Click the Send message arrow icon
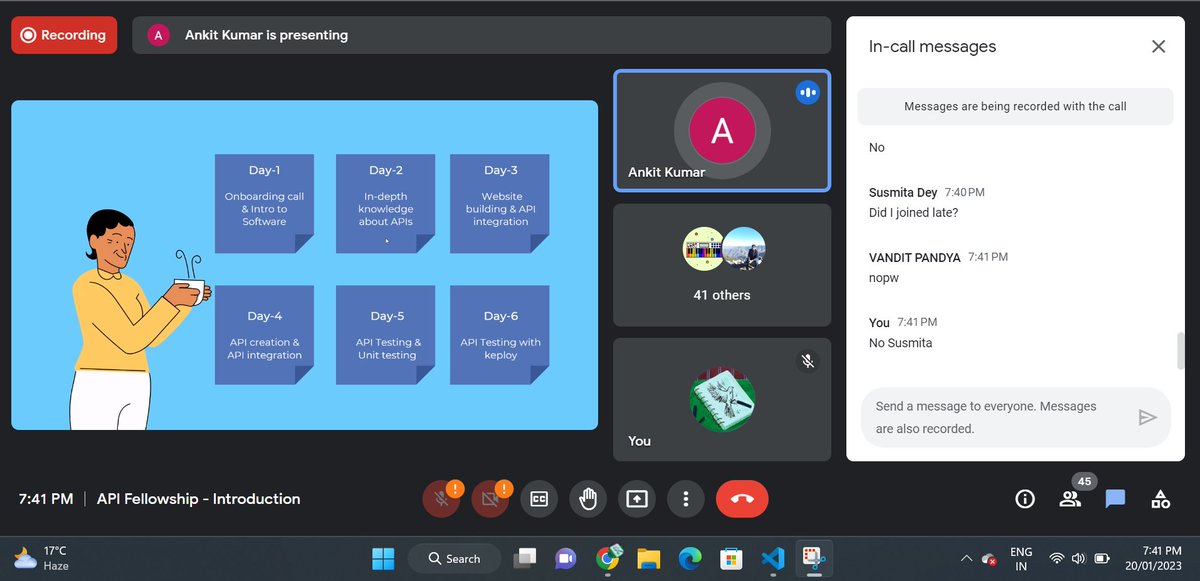 pyautogui.click(x=1148, y=417)
